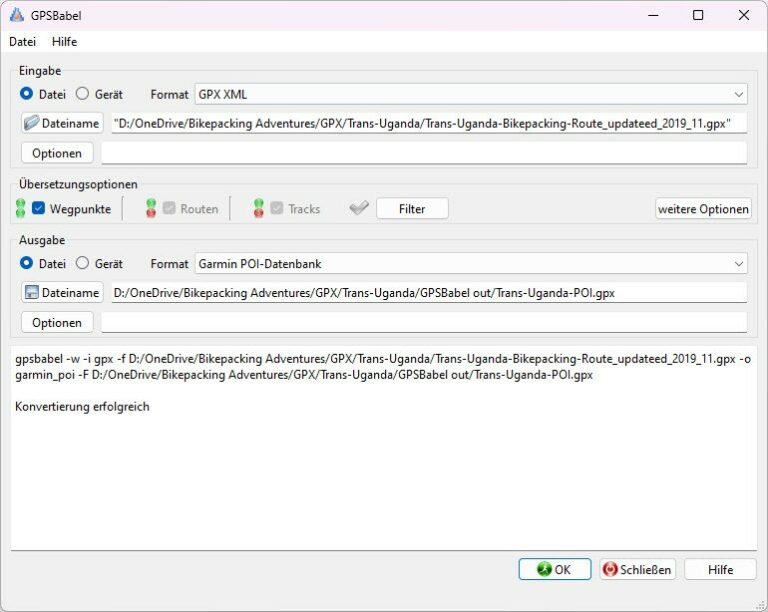Click the GPSBabel app icon in title bar

tap(16, 15)
